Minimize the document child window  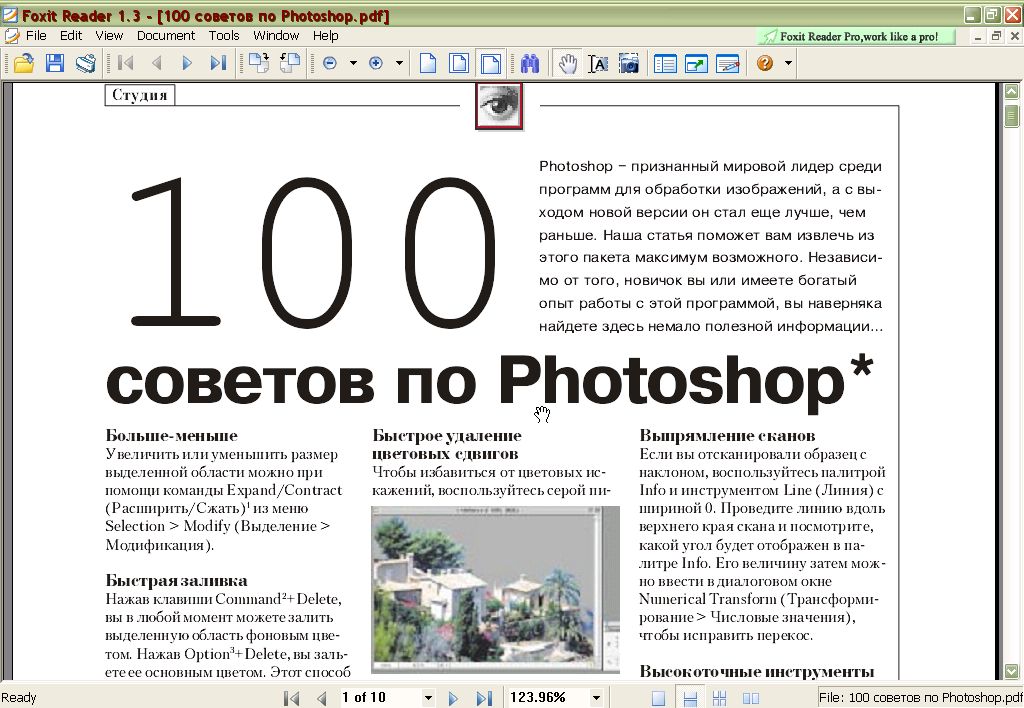(x=977, y=36)
